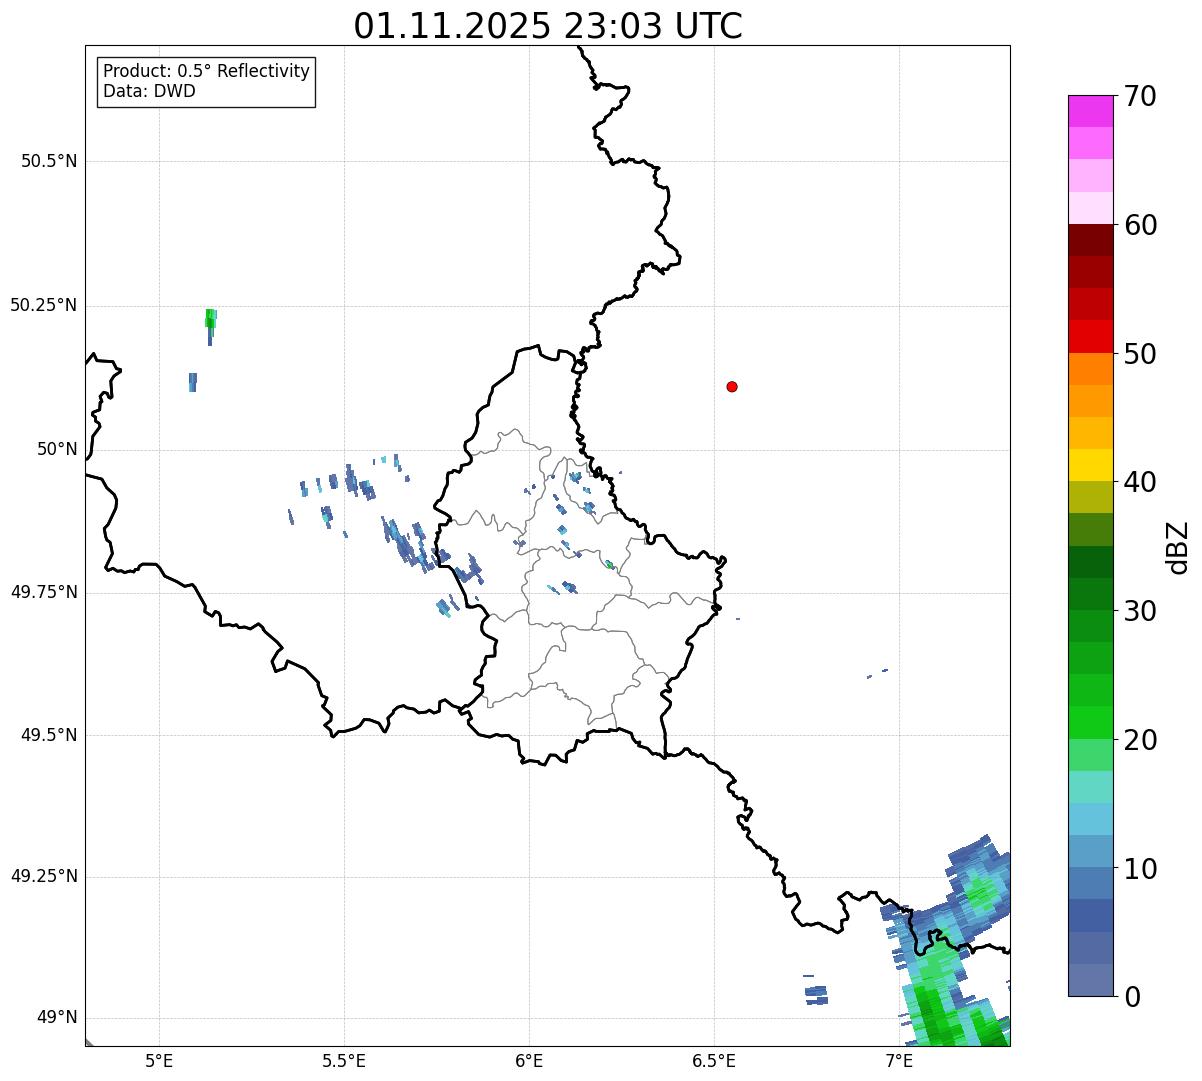Click the latitude label 49.75°N
The width and height of the screenshot is (1202, 1081).
point(43,592)
